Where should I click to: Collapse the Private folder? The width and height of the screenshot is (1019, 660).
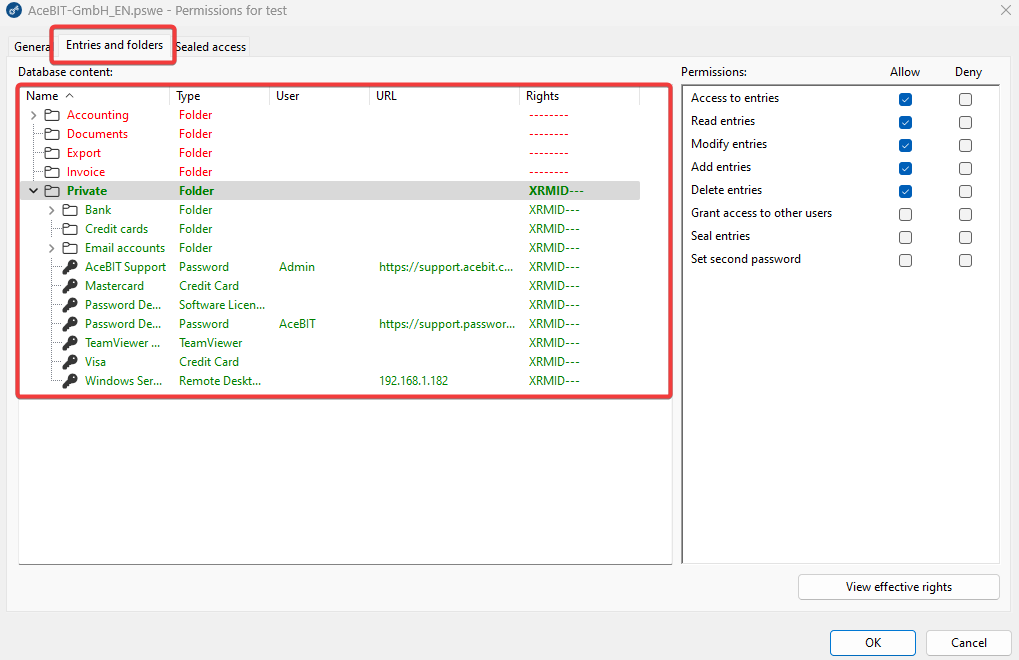33,191
